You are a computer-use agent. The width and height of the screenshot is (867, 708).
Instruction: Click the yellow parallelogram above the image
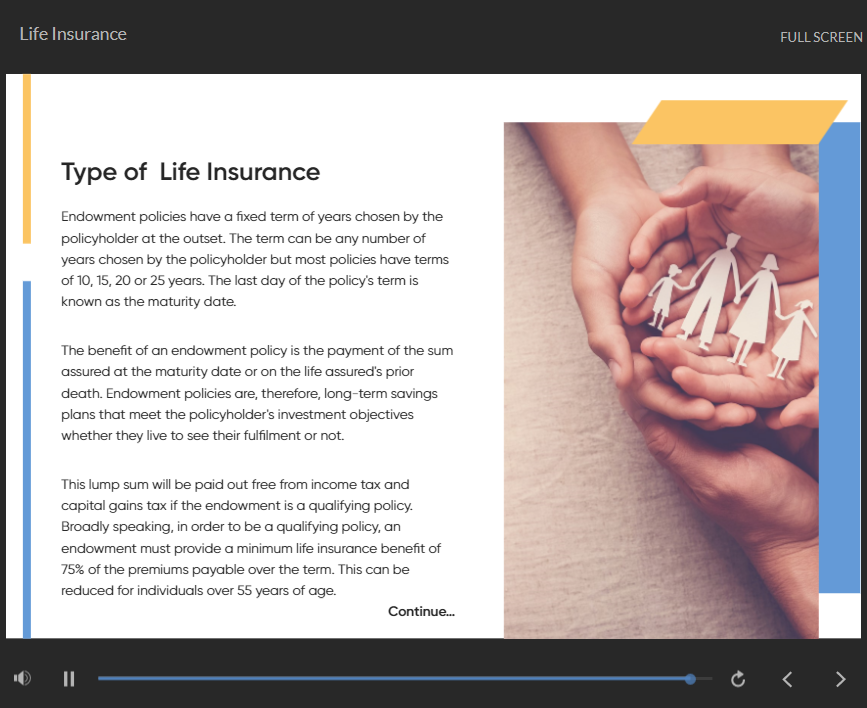click(x=740, y=122)
